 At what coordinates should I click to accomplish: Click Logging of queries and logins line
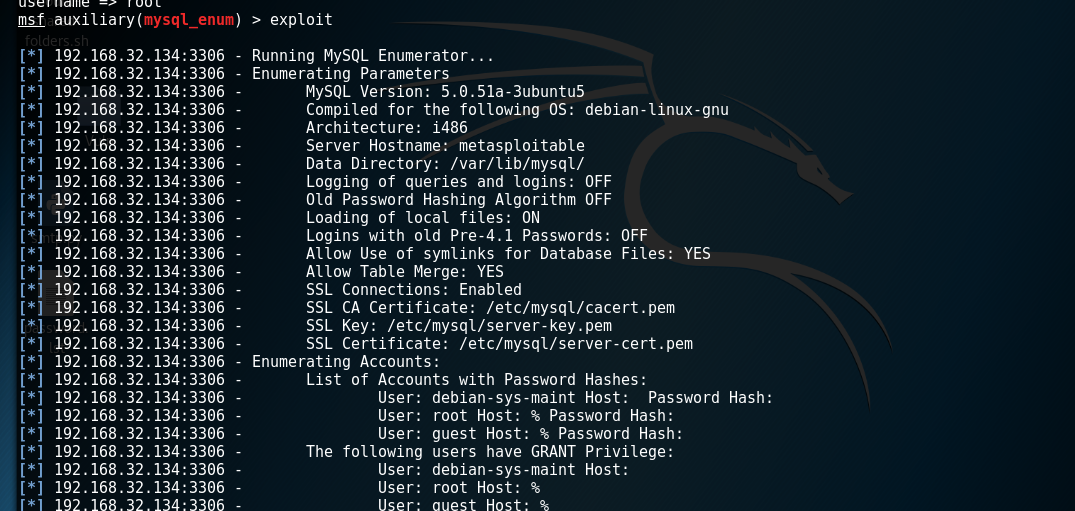coord(458,182)
